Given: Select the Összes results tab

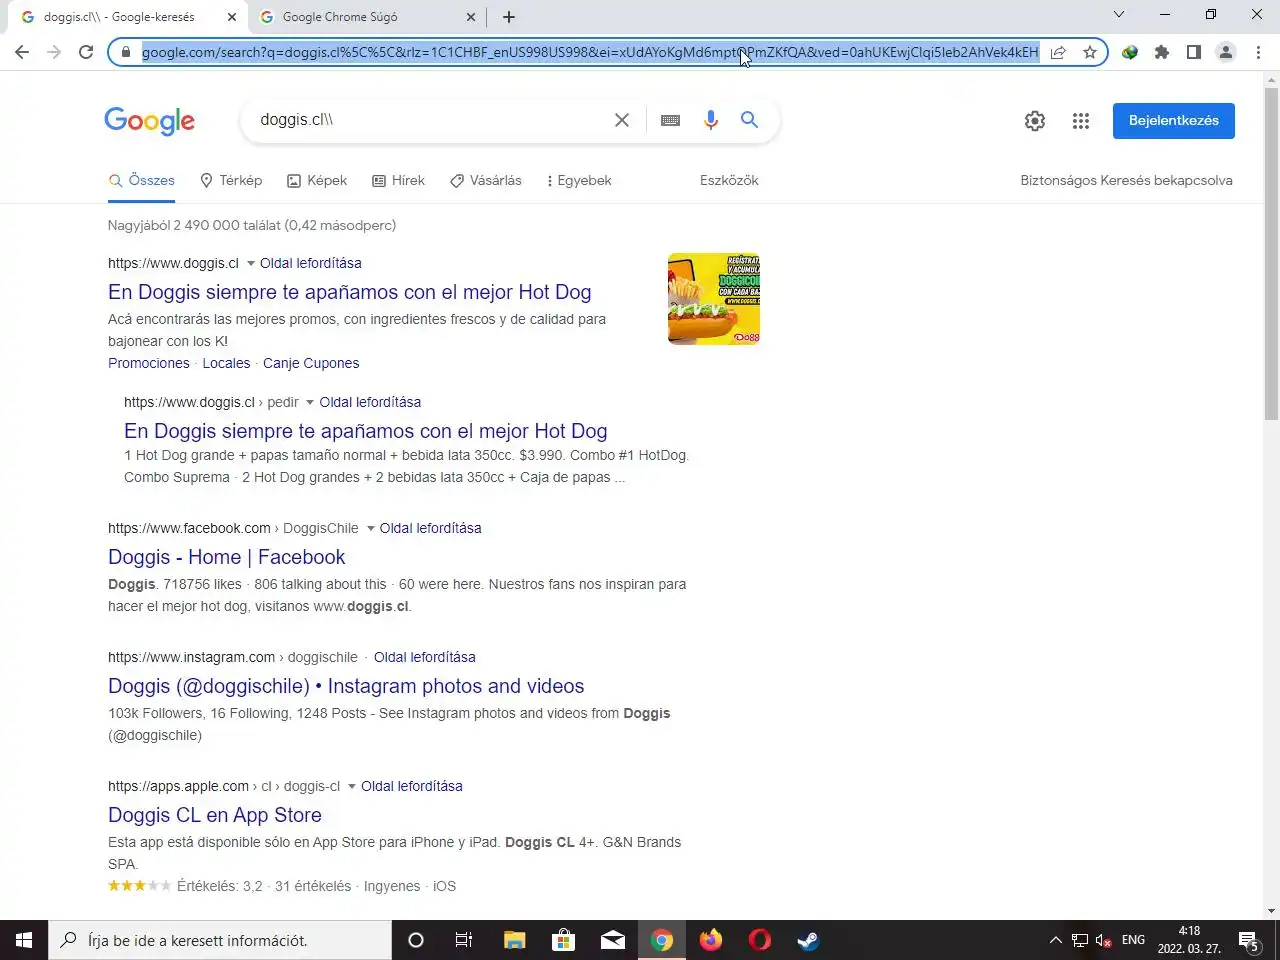Looking at the screenshot, I should click(142, 181).
